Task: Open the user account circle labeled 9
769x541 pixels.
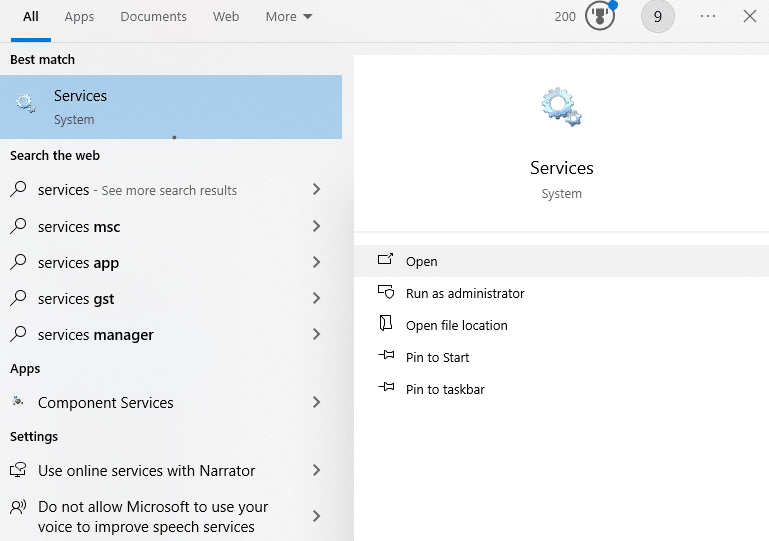Action: 657,16
